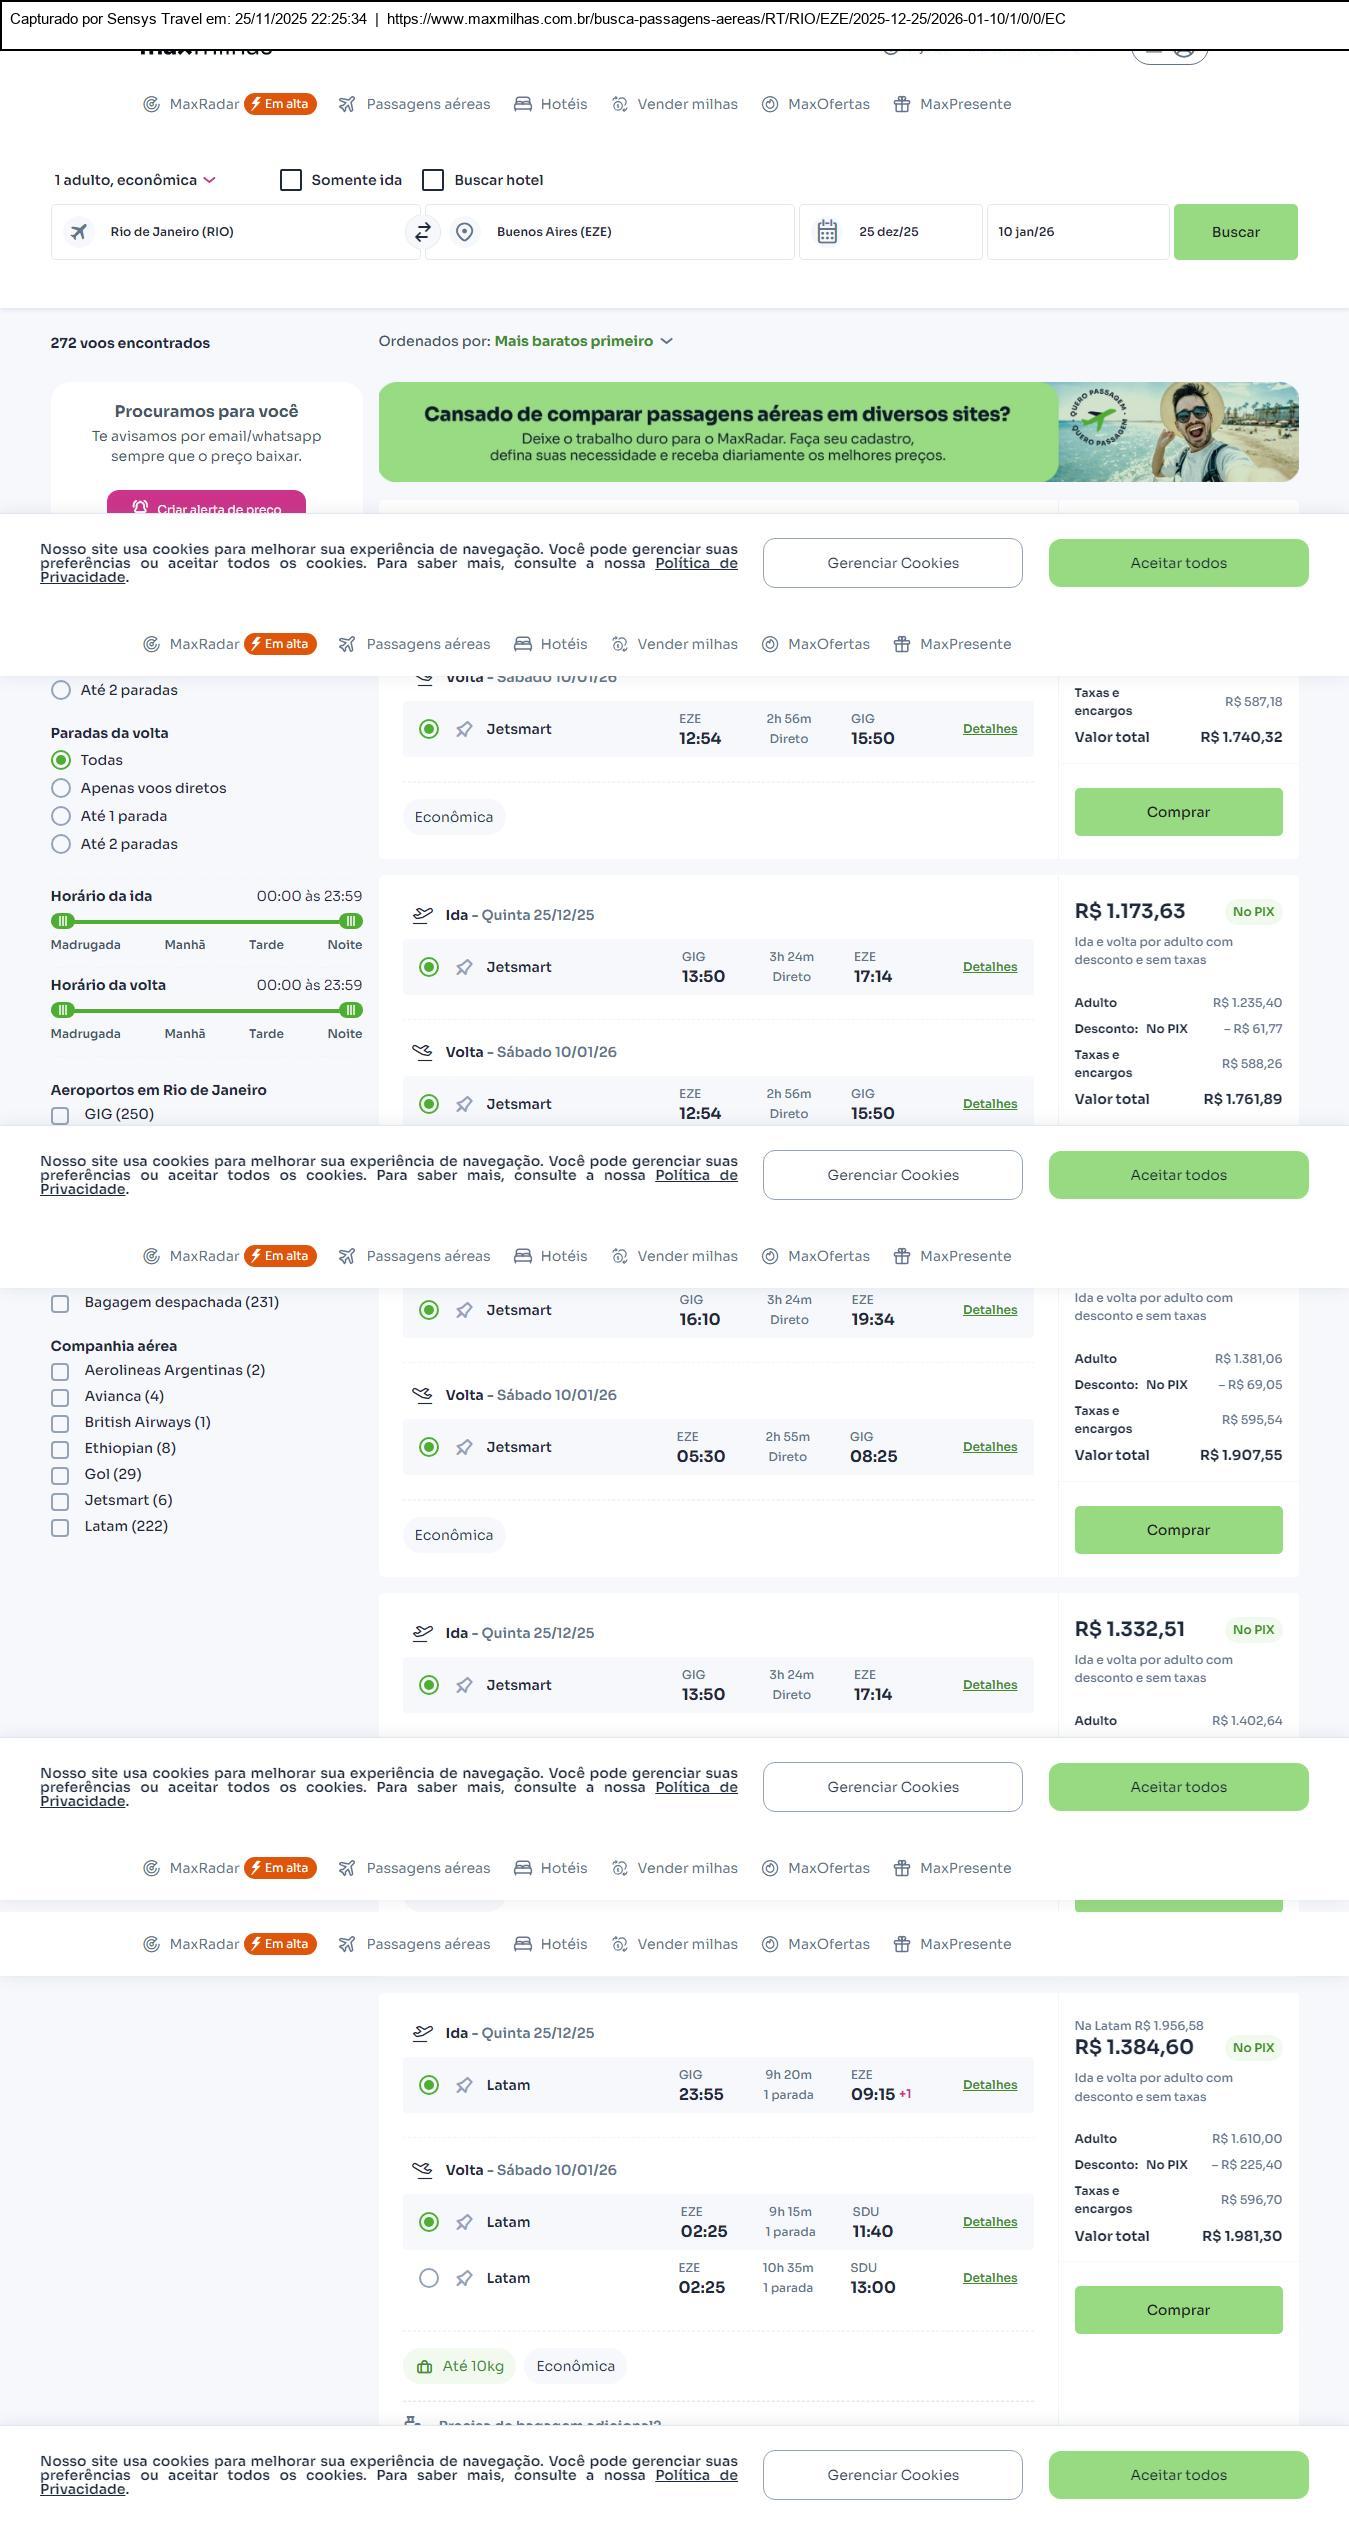1349x2524 pixels.
Task: Open the 1 adulto, econômica dropdown
Action: 135,180
